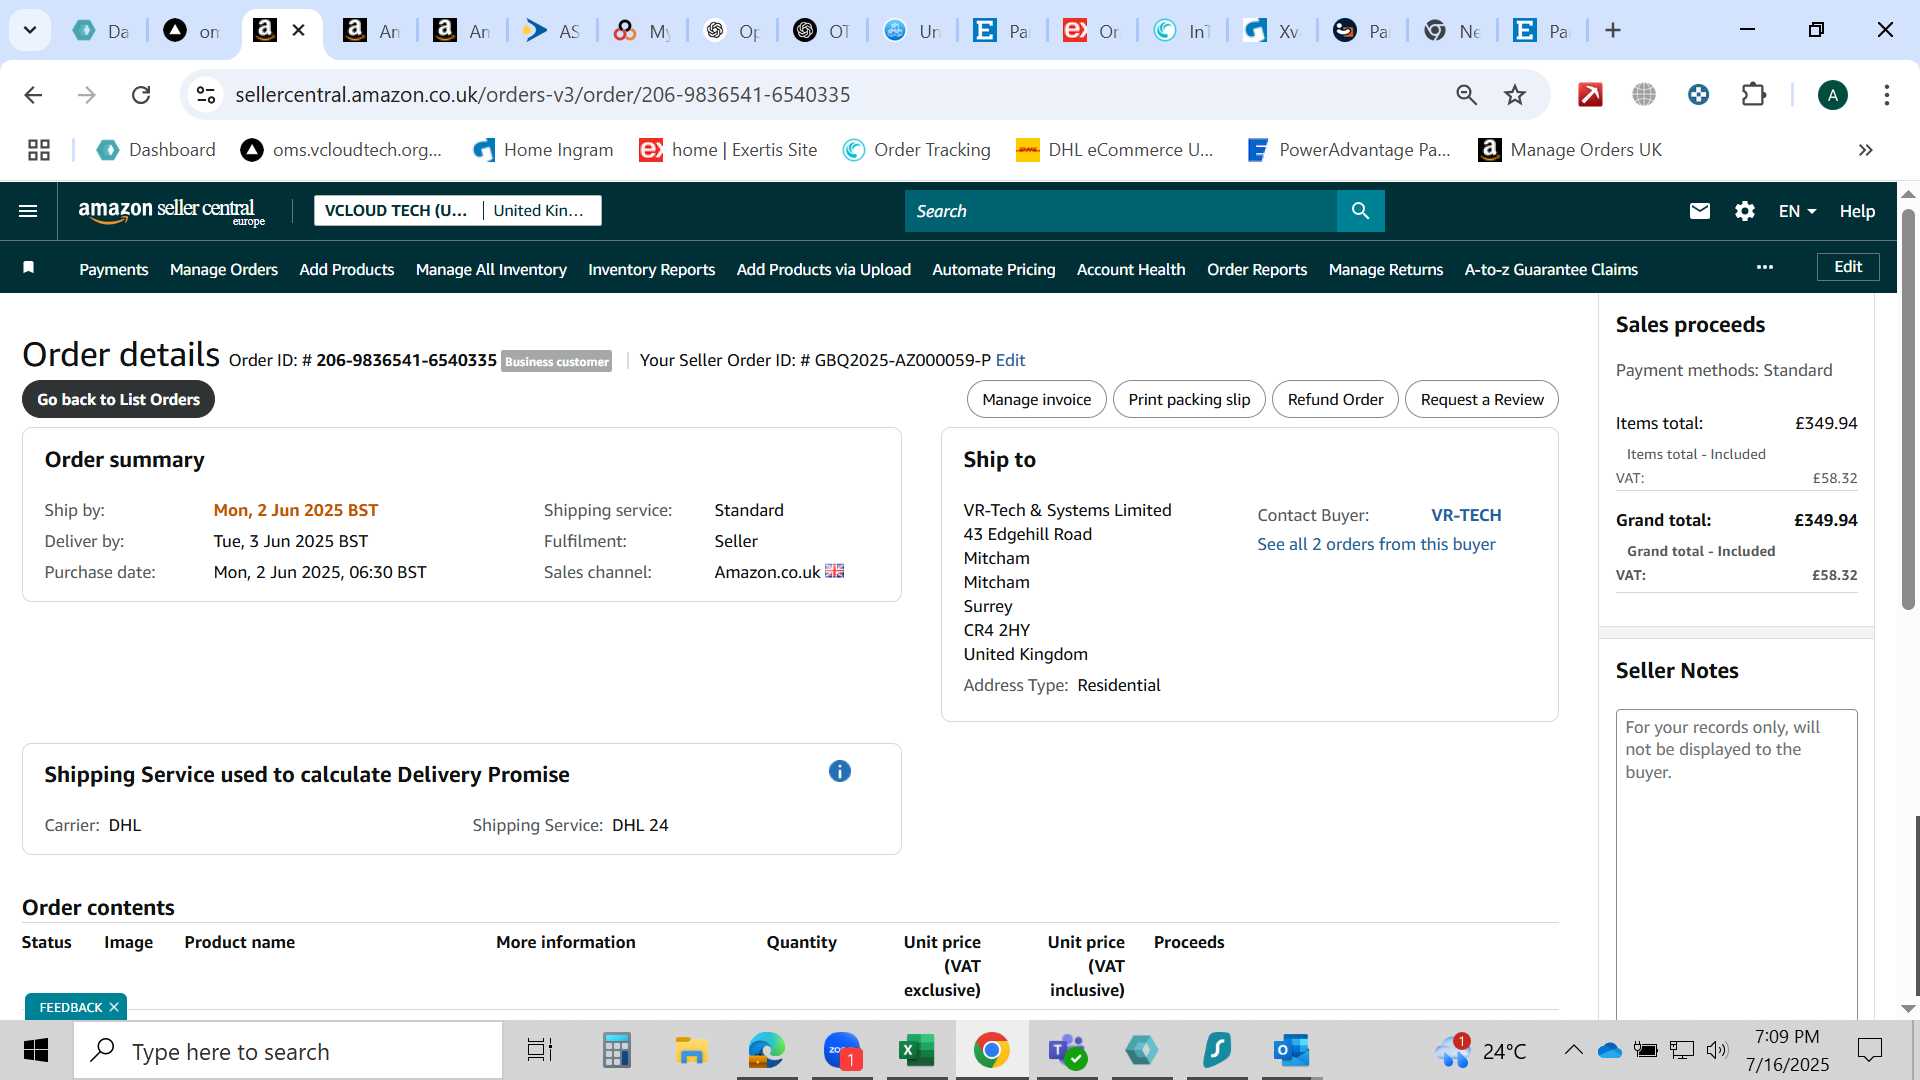Open See all 2 orders from this buyer
1920x1080 pixels.
[1376, 544]
